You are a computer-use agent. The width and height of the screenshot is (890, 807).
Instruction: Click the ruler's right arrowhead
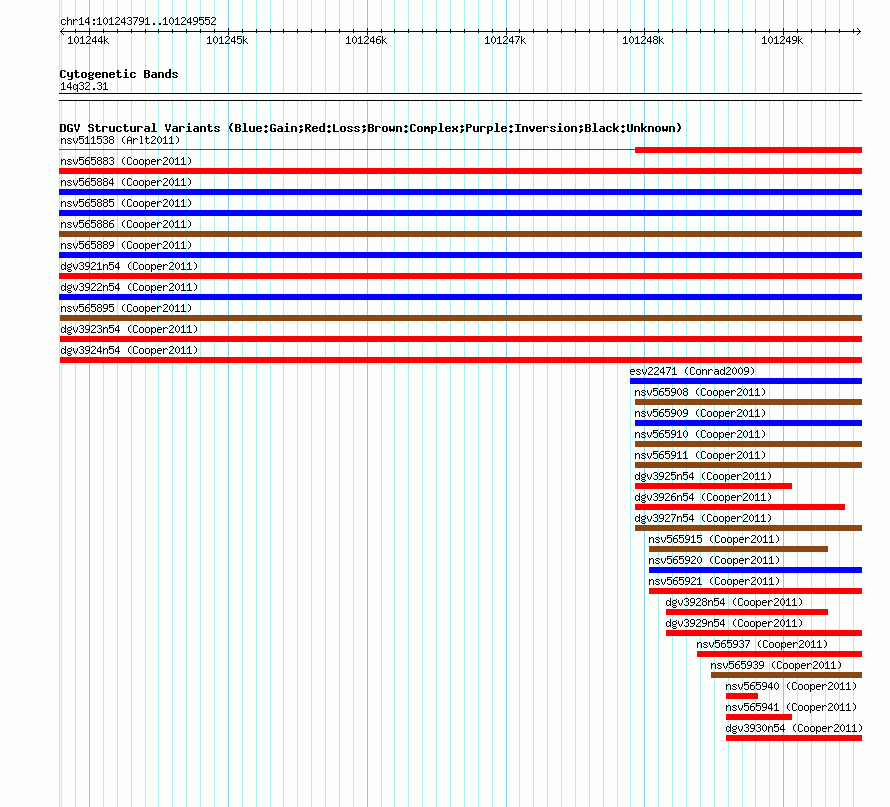pyautogui.click(x=859, y=31)
